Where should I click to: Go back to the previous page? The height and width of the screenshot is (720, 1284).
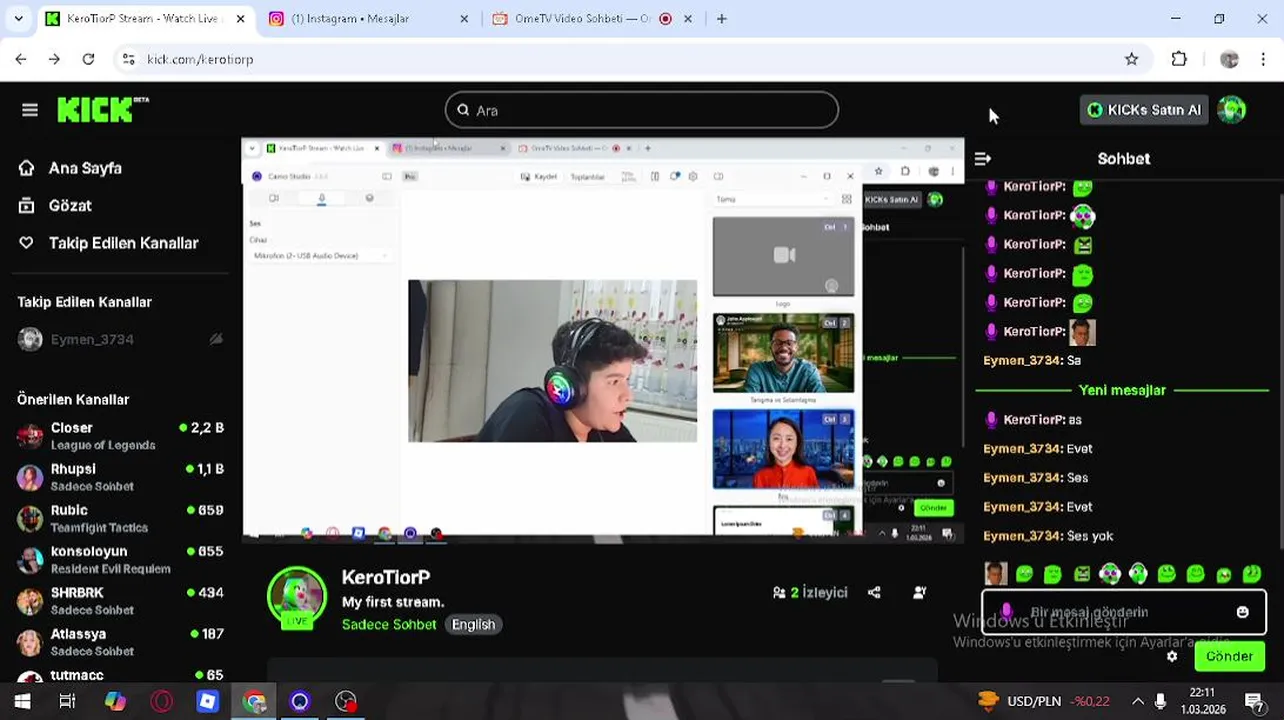pyautogui.click(x=21, y=59)
